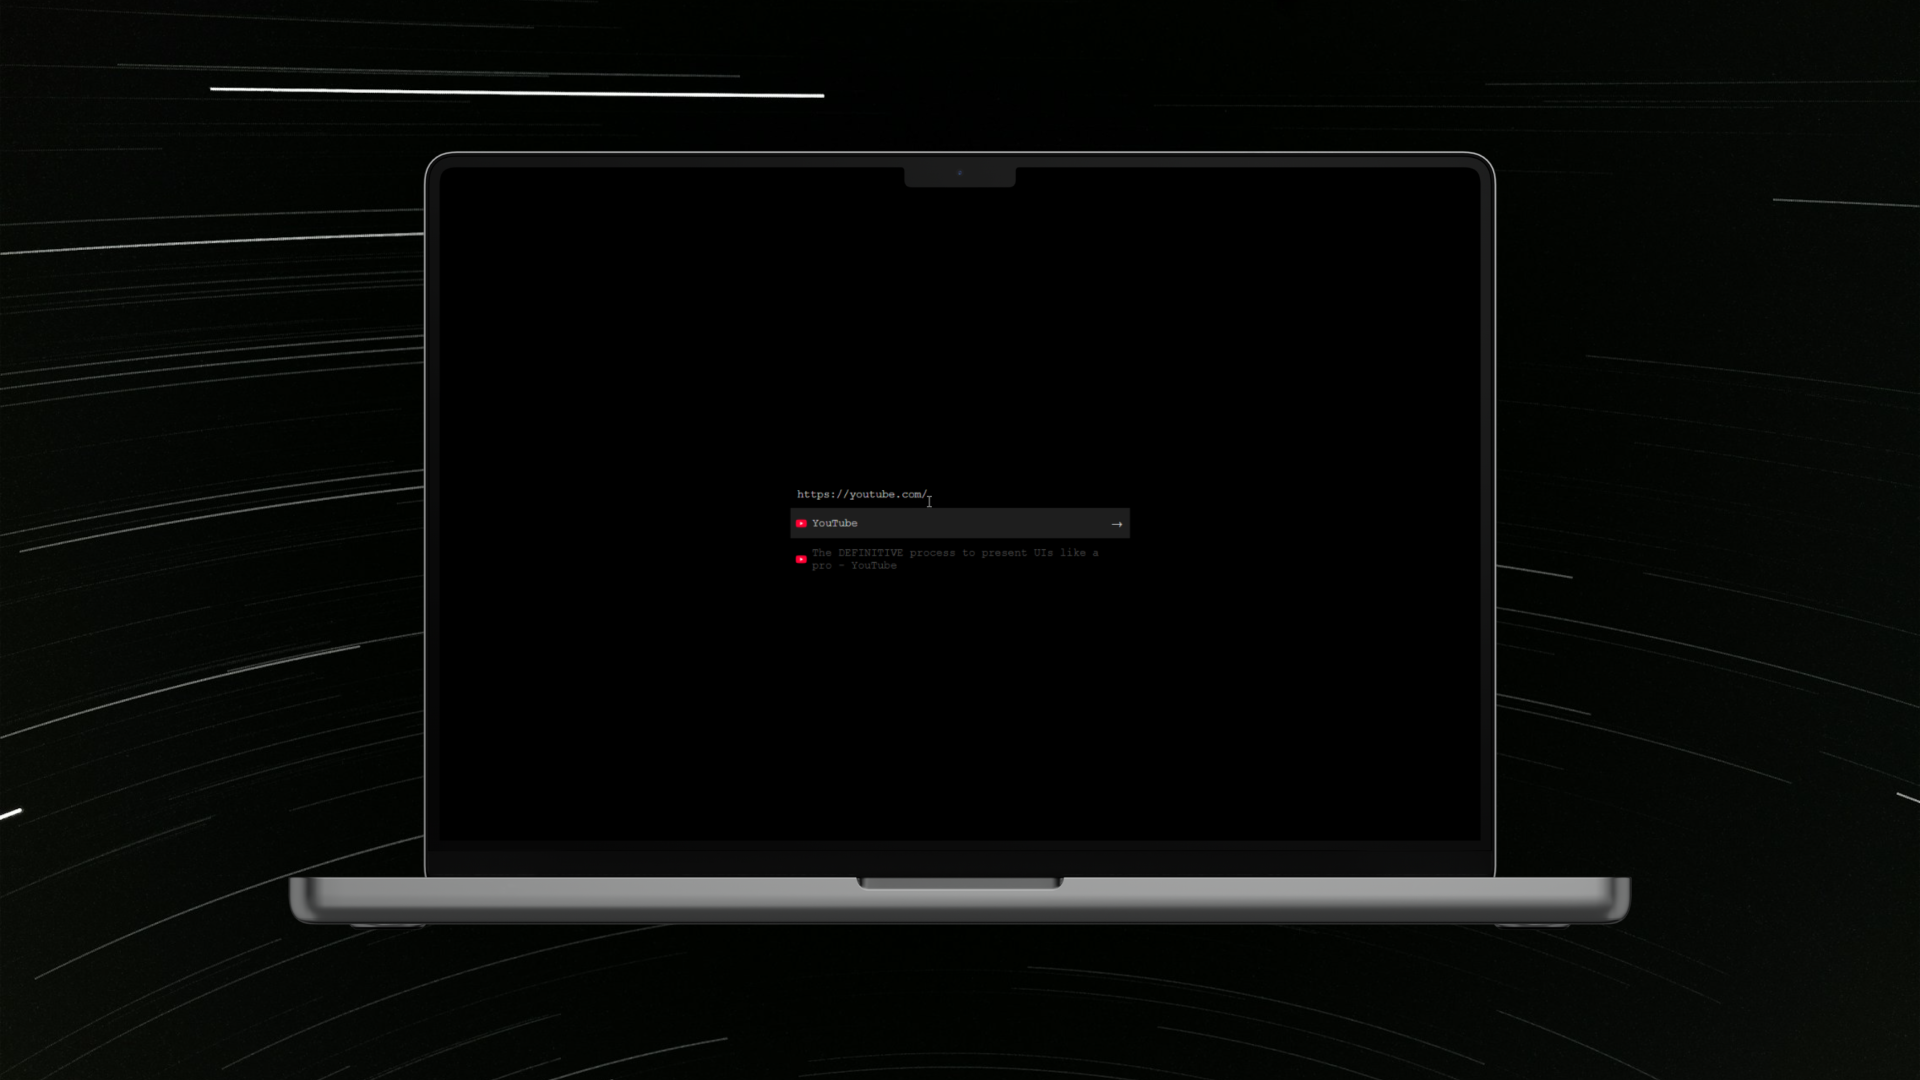Click the arrow icon in the YouTube row
Viewport: 1920px width, 1080px height.
point(1116,524)
